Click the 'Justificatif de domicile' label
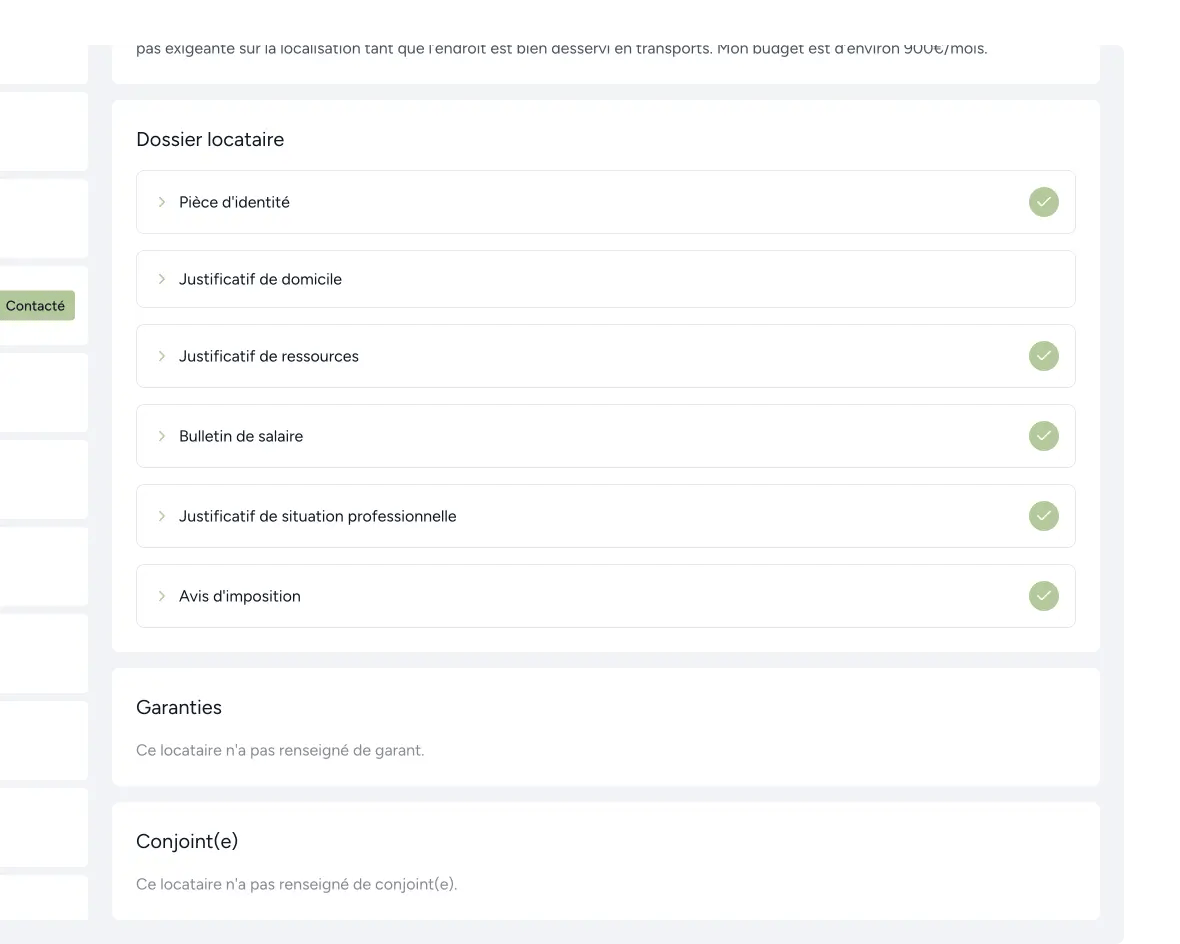 260,279
